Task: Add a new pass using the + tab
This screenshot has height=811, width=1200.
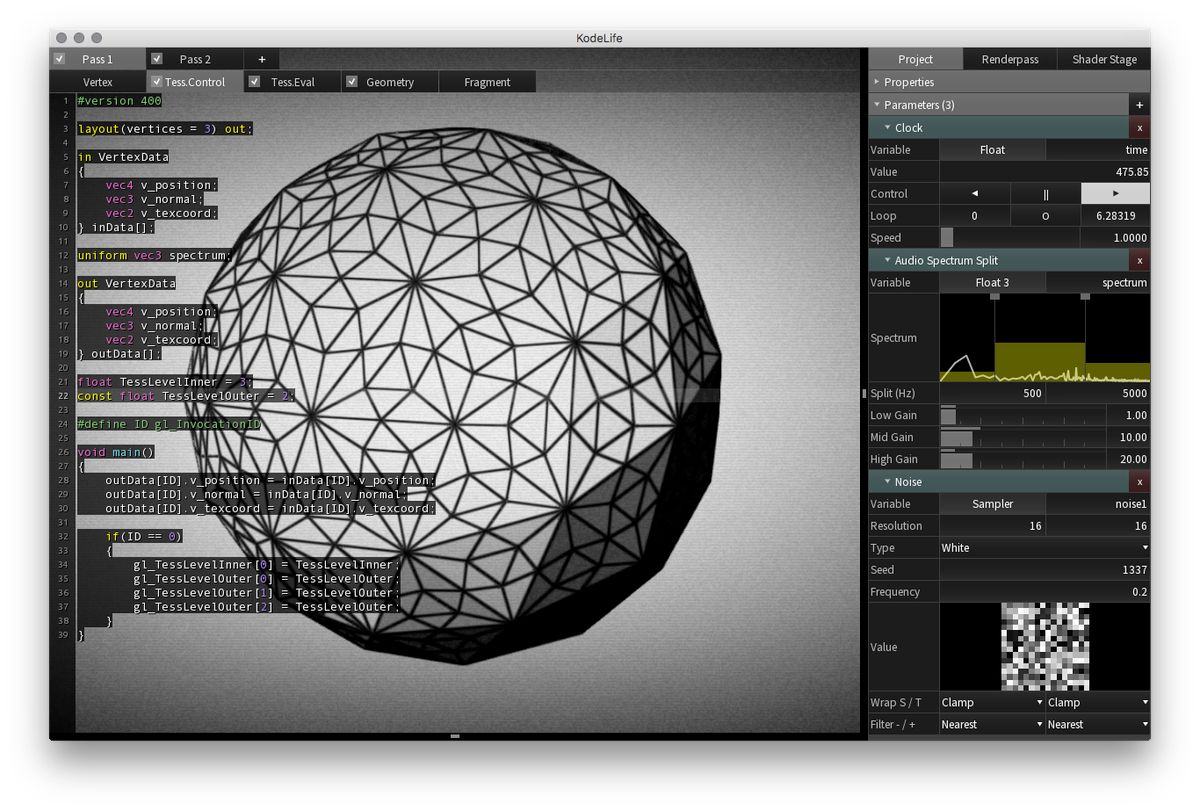Action: point(261,58)
